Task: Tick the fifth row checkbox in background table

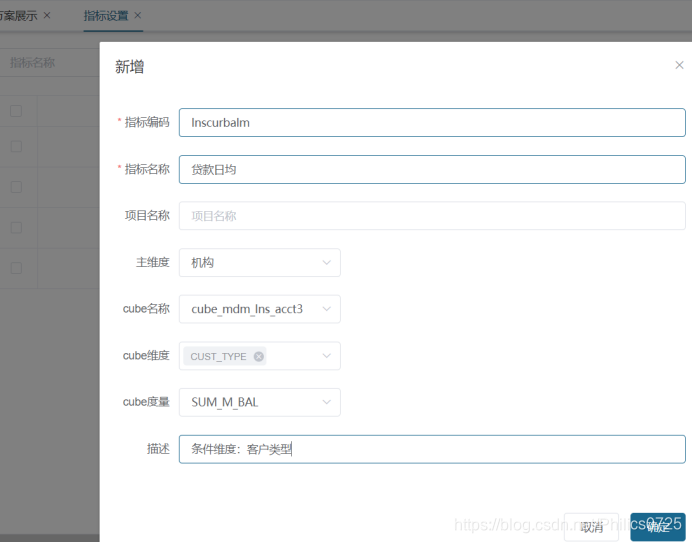Action: (x=16, y=268)
